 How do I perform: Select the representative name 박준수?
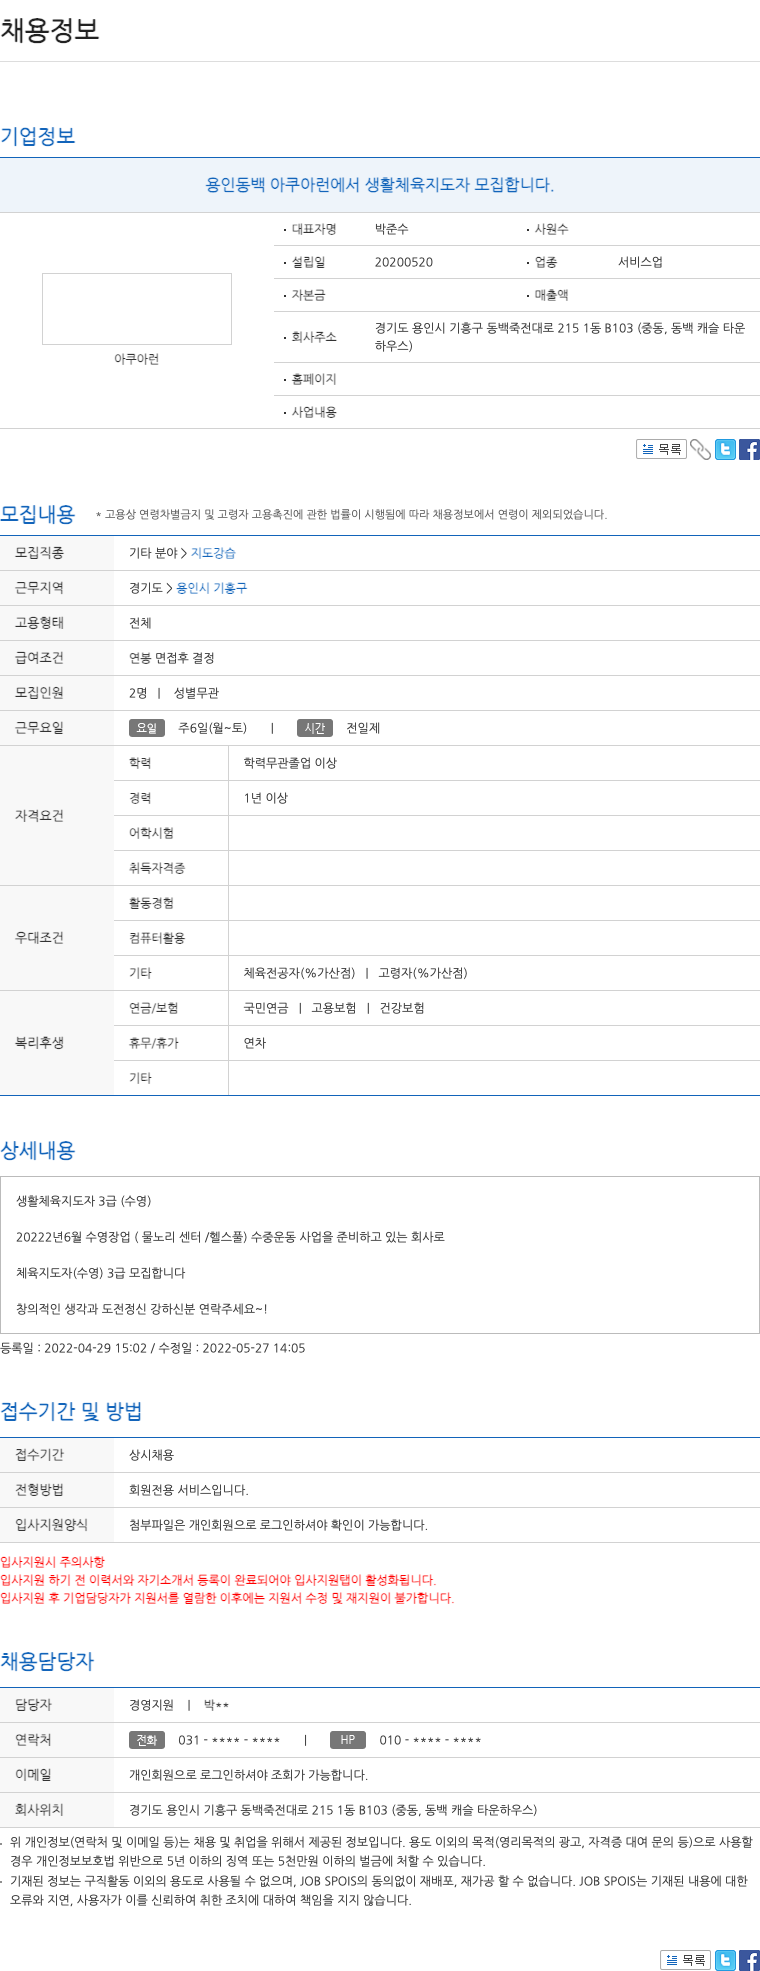click(391, 229)
